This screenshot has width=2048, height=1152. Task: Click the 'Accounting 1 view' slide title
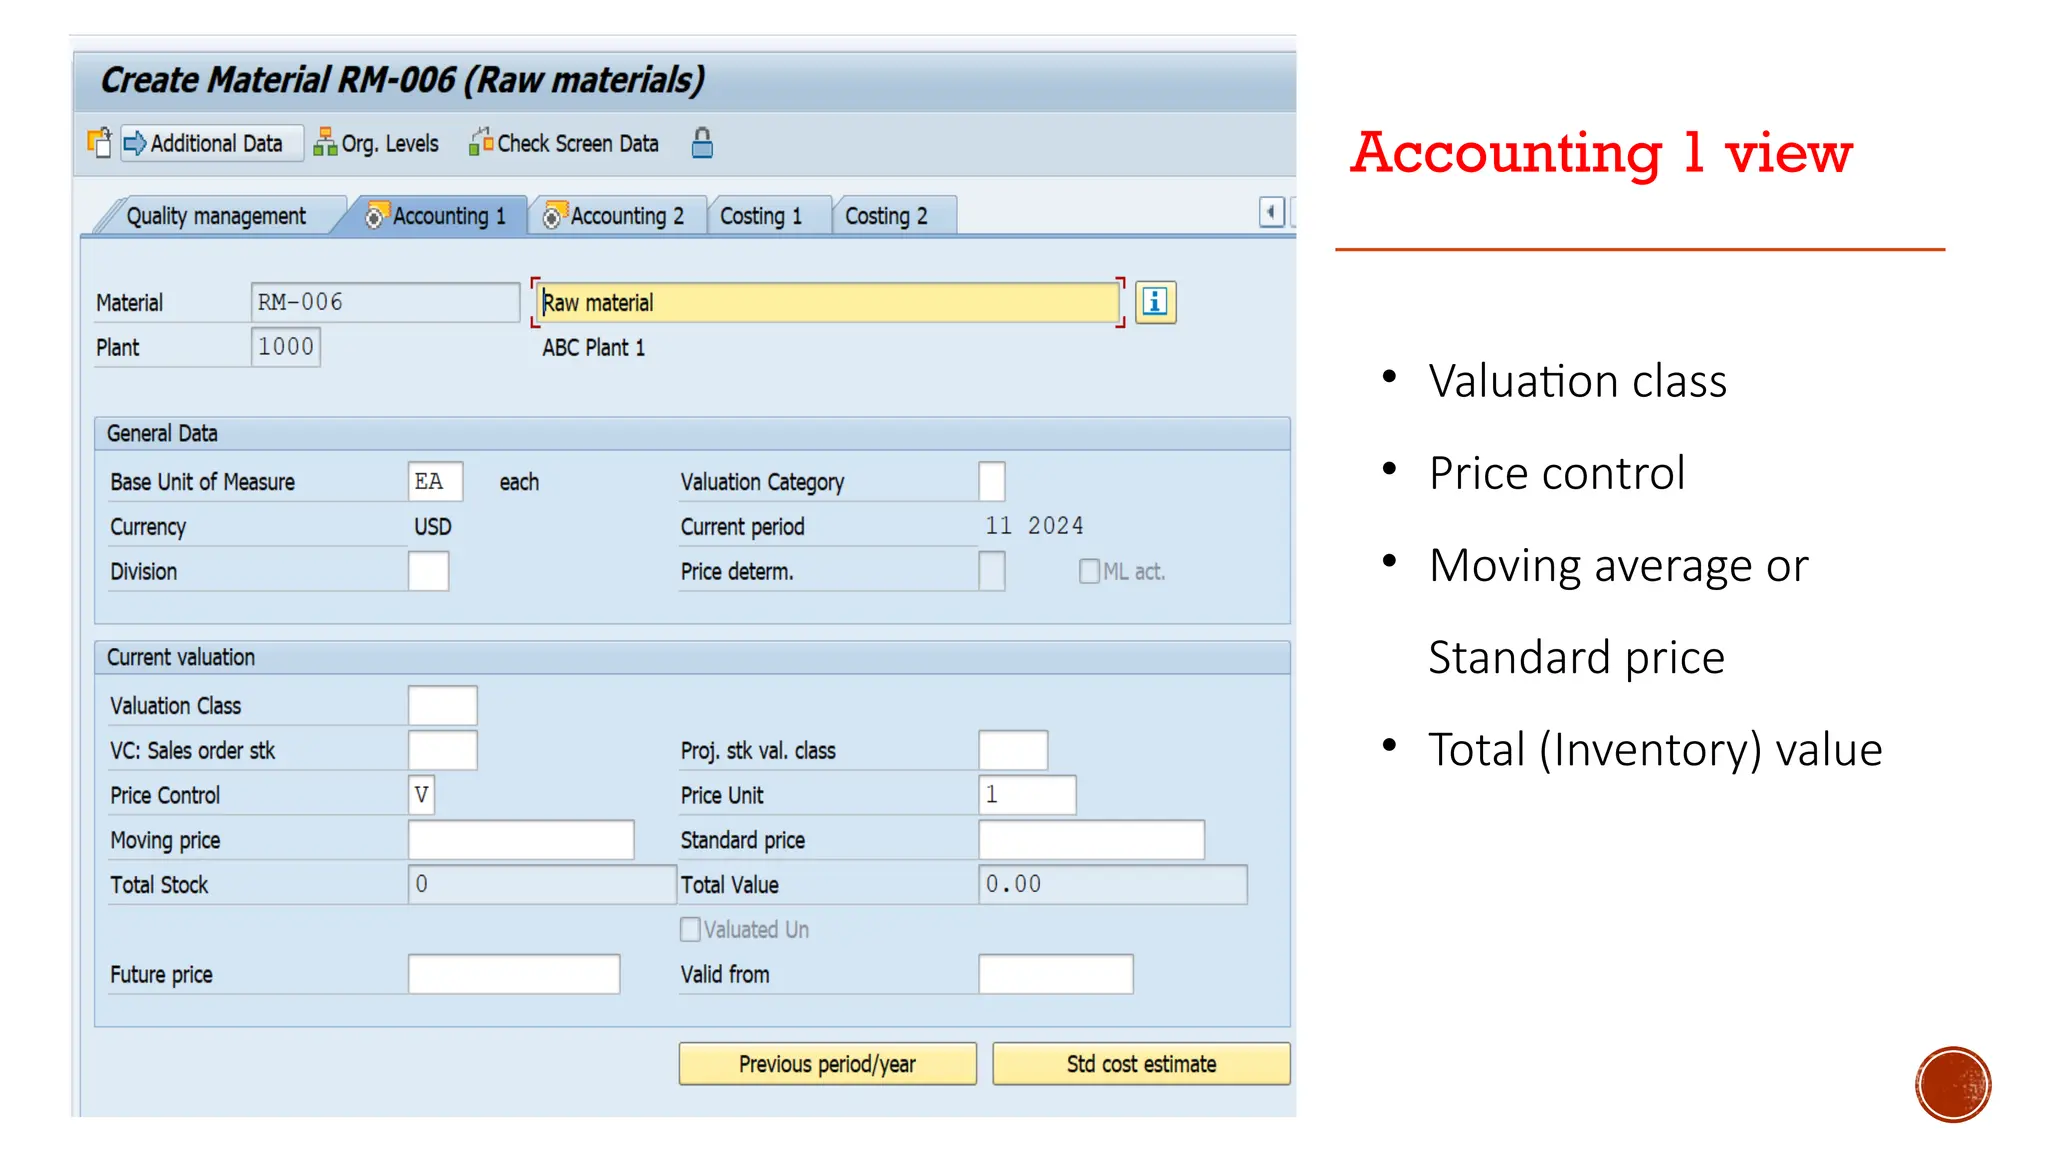coord(1601,153)
